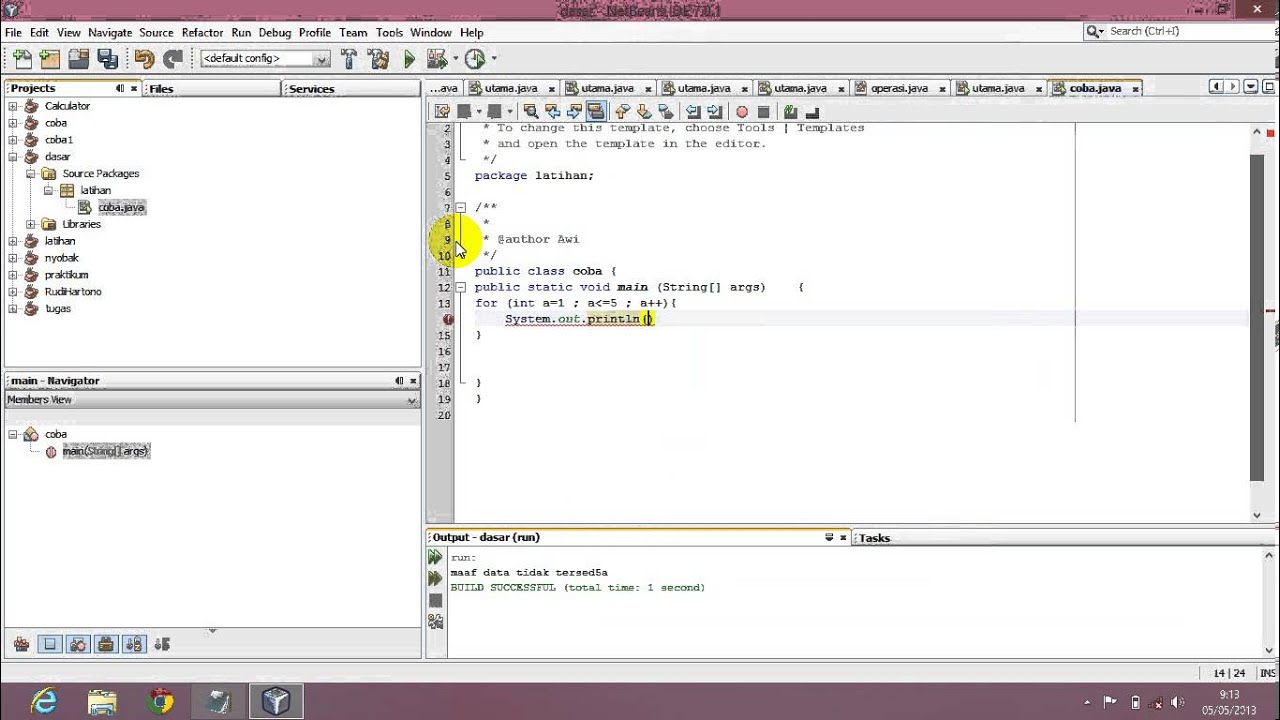Click the Open Project toolbar icon
Viewport: 1280px width, 720px height.
point(78,59)
